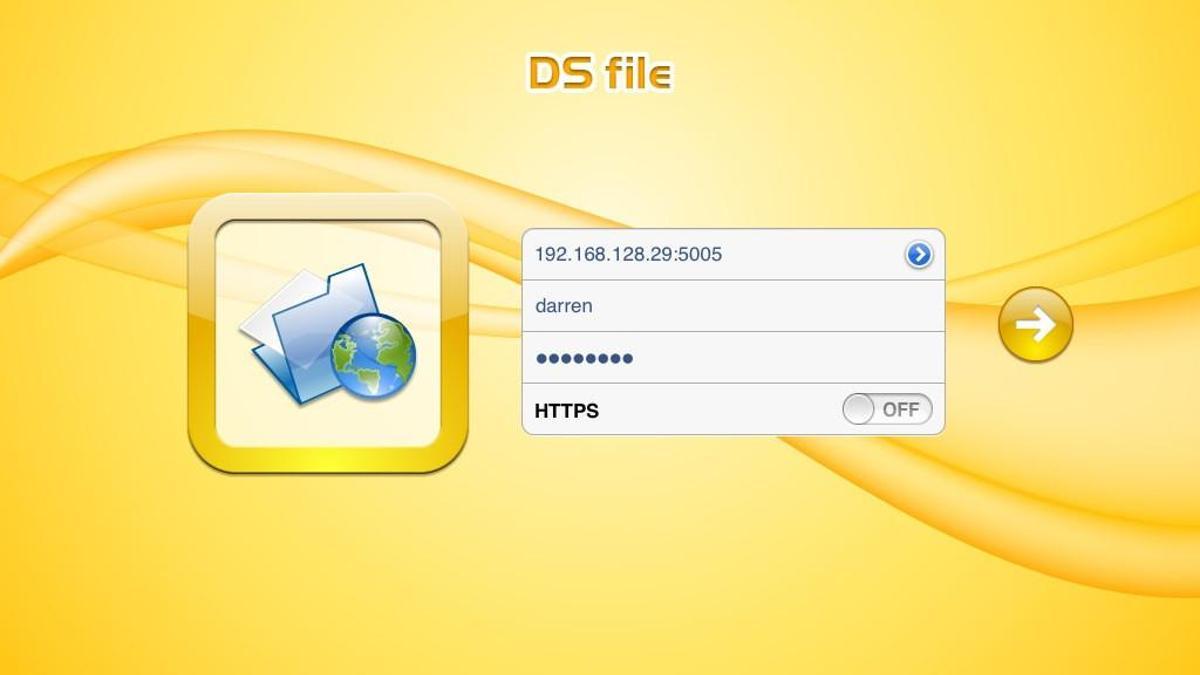Select the 192.168.128.29:5005 address field

(x=733, y=255)
